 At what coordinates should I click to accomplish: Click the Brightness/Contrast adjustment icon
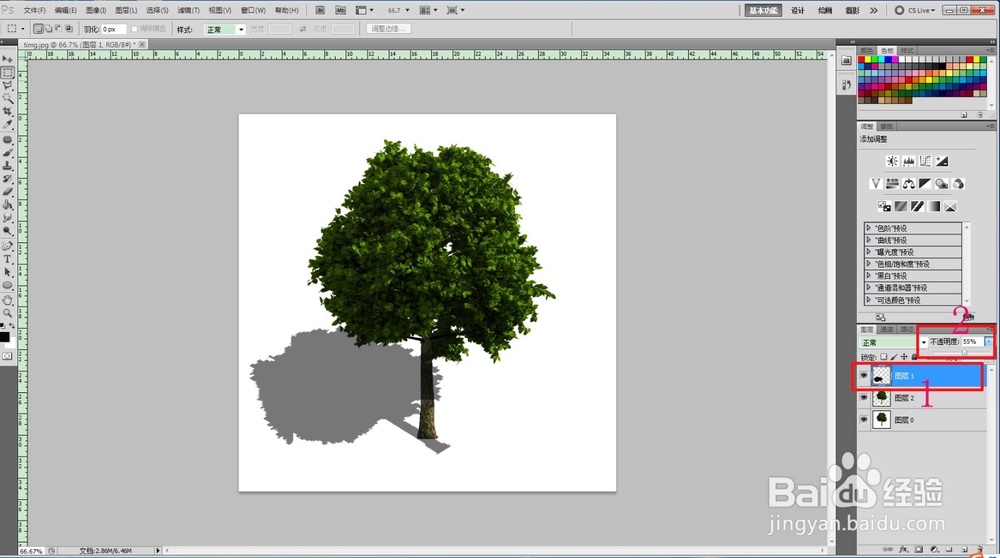click(x=892, y=161)
